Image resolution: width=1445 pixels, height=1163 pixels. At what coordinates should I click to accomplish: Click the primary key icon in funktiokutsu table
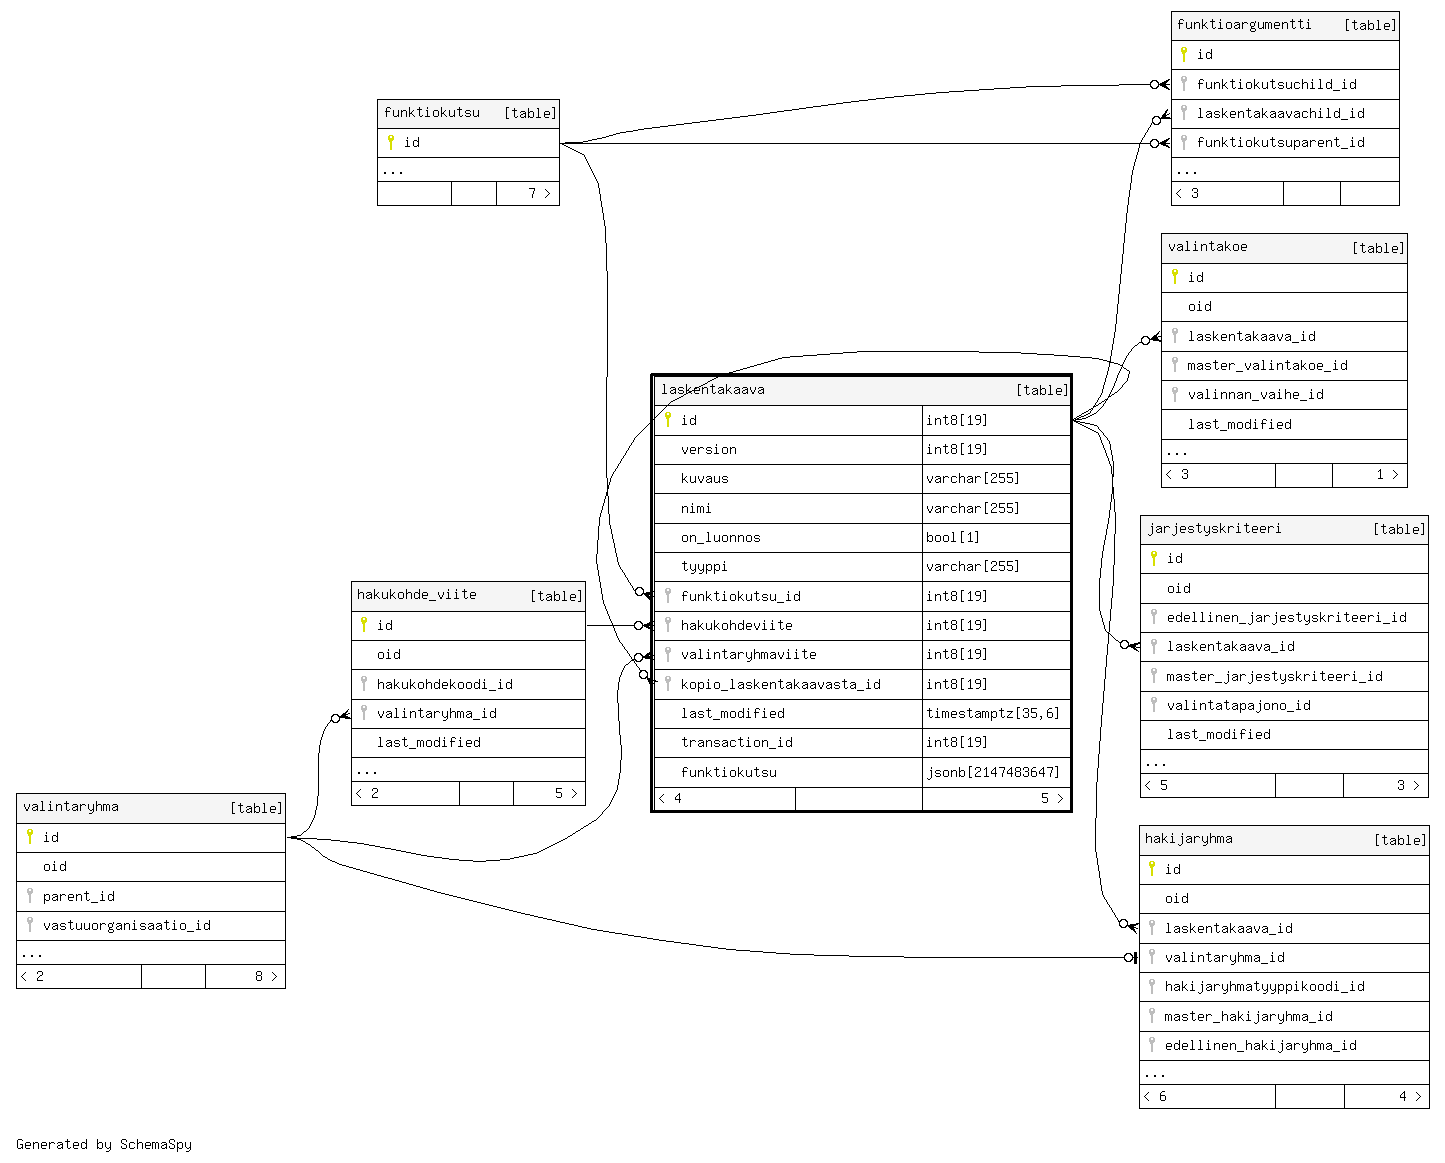[x=390, y=142]
